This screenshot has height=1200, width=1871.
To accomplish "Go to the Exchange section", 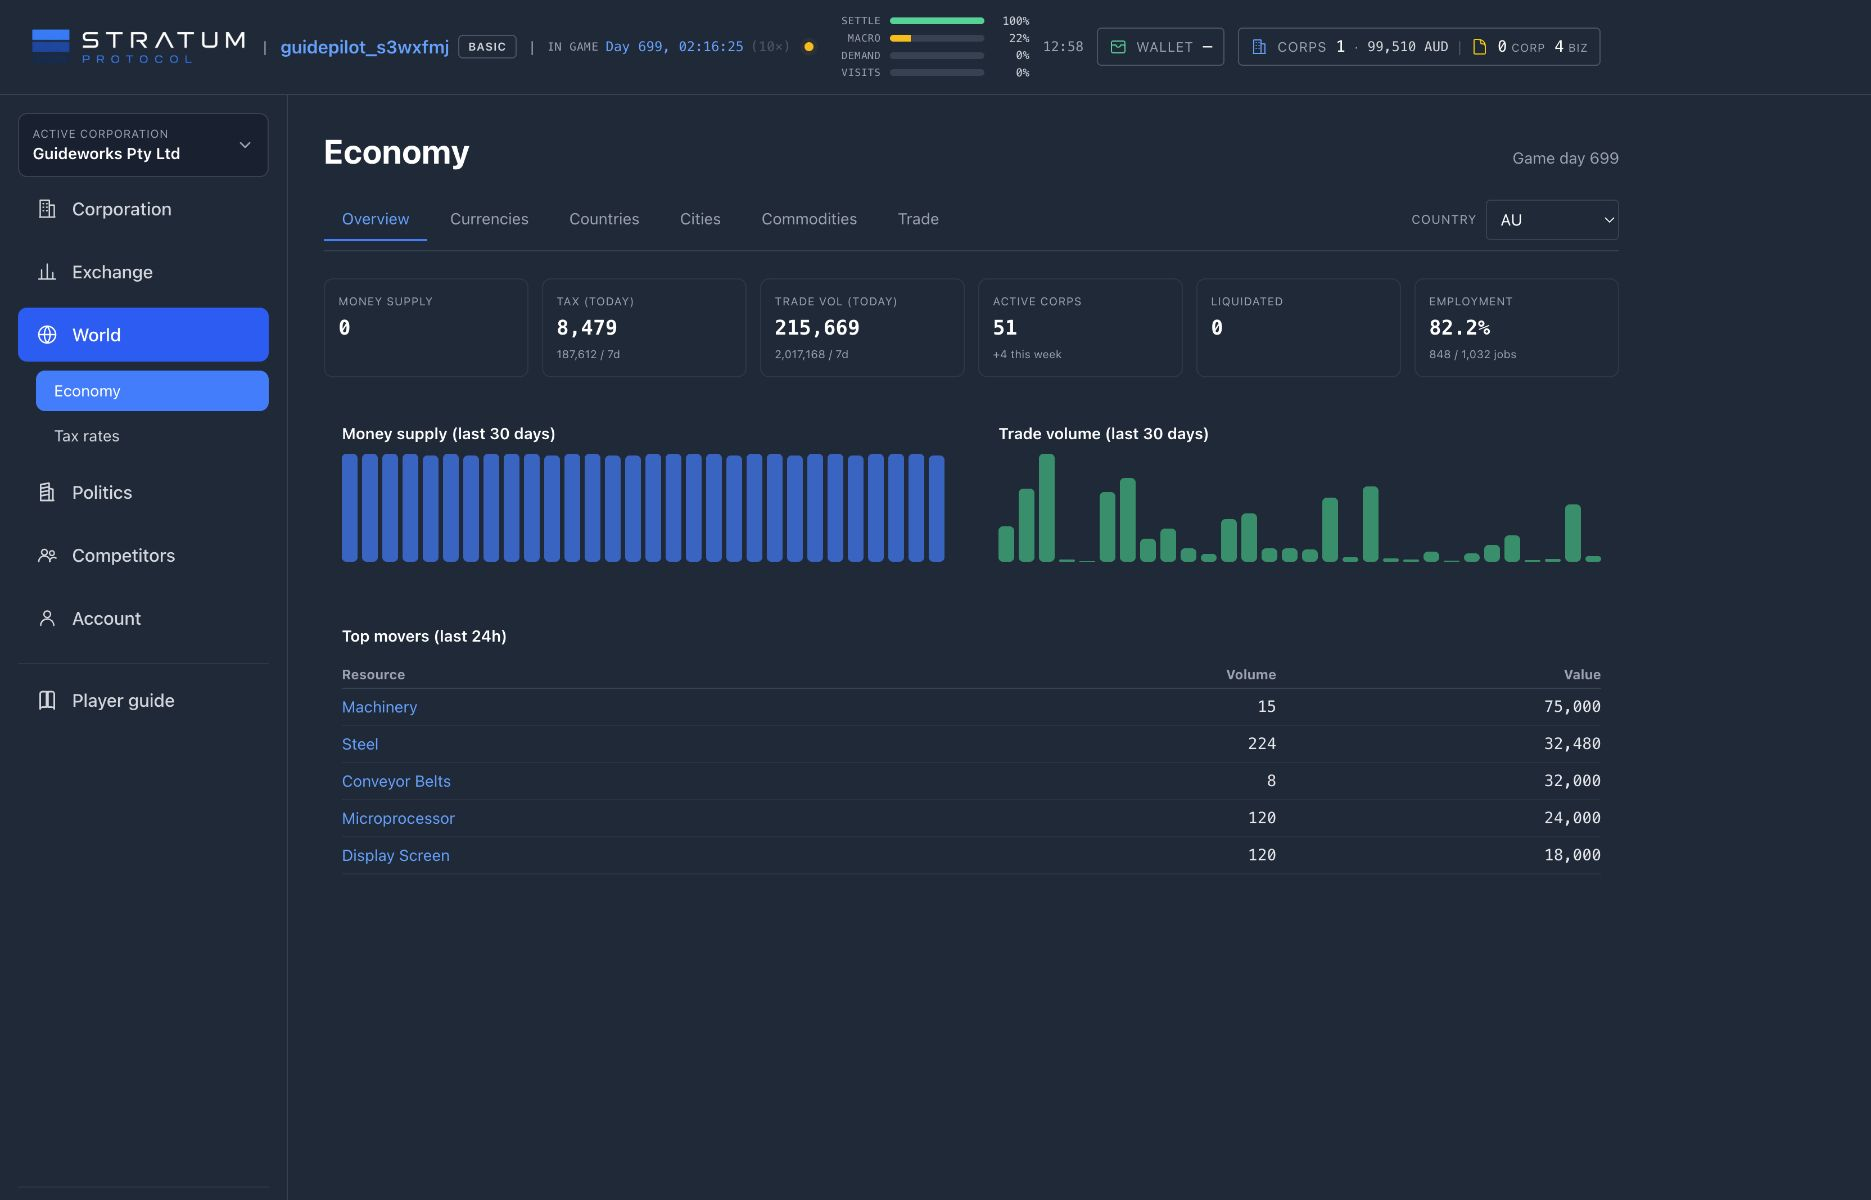I will coord(143,272).
